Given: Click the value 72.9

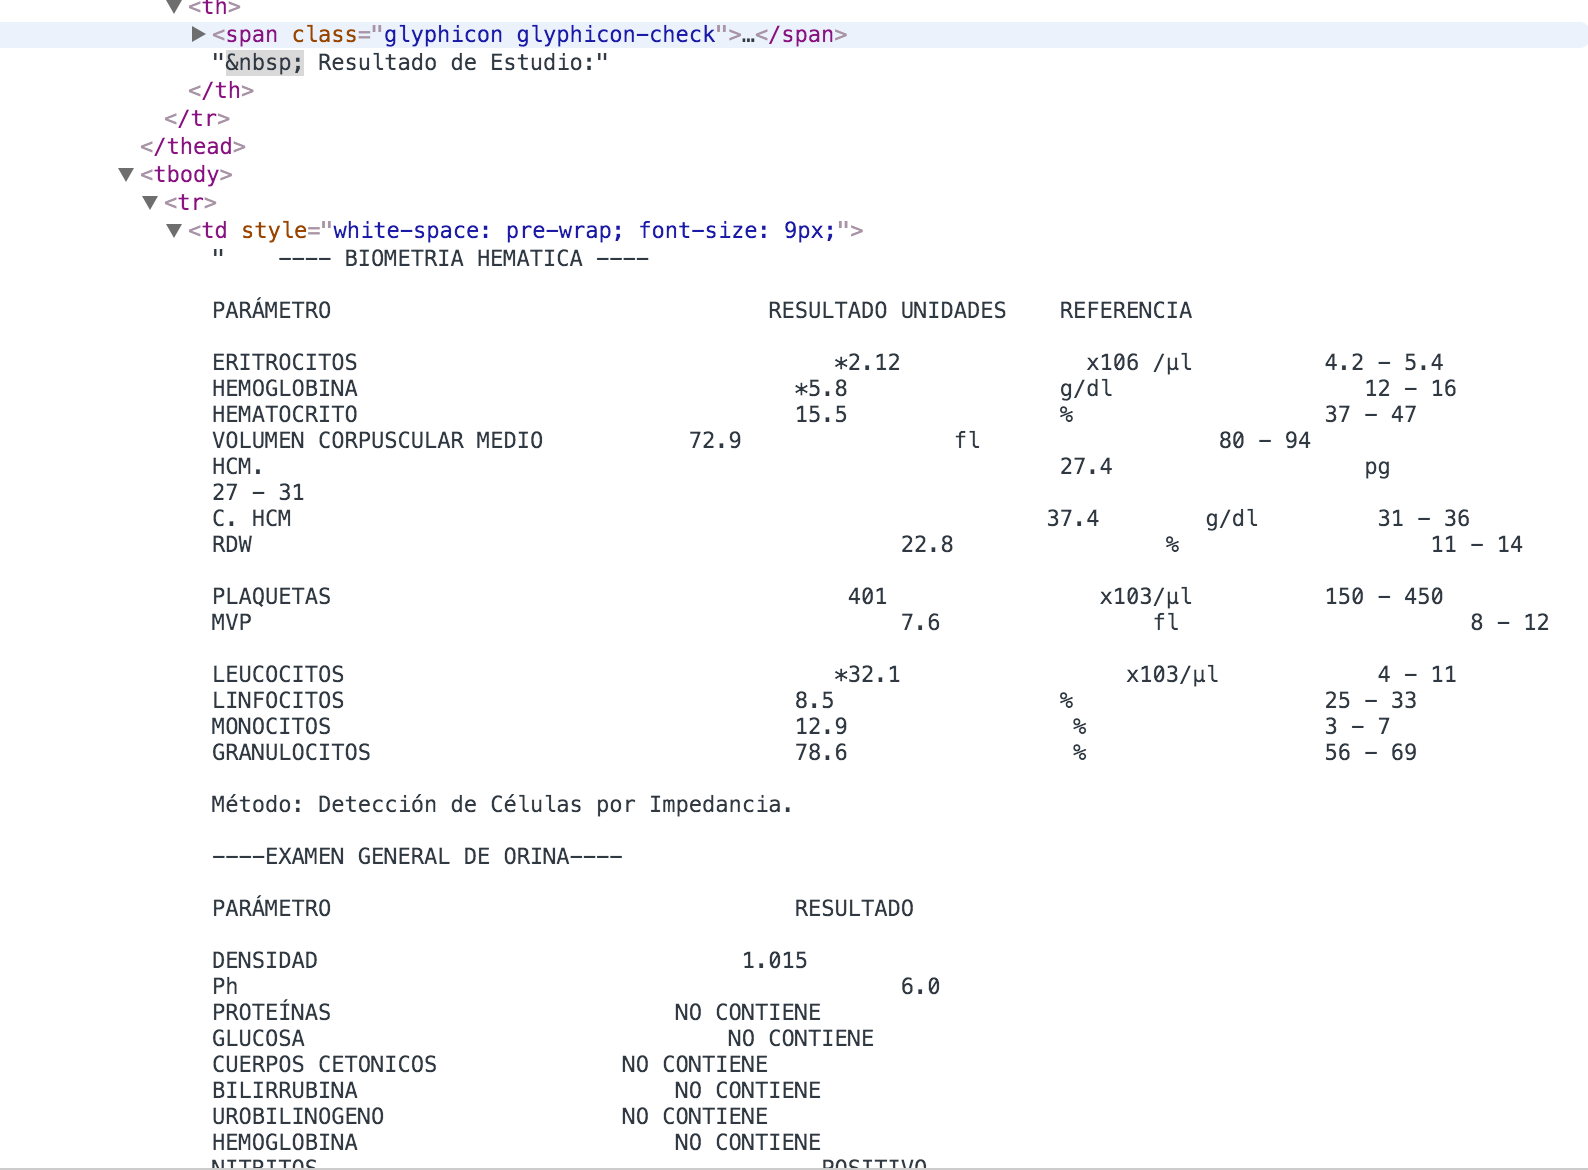Looking at the screenshot, I should [x=715, y=440].
